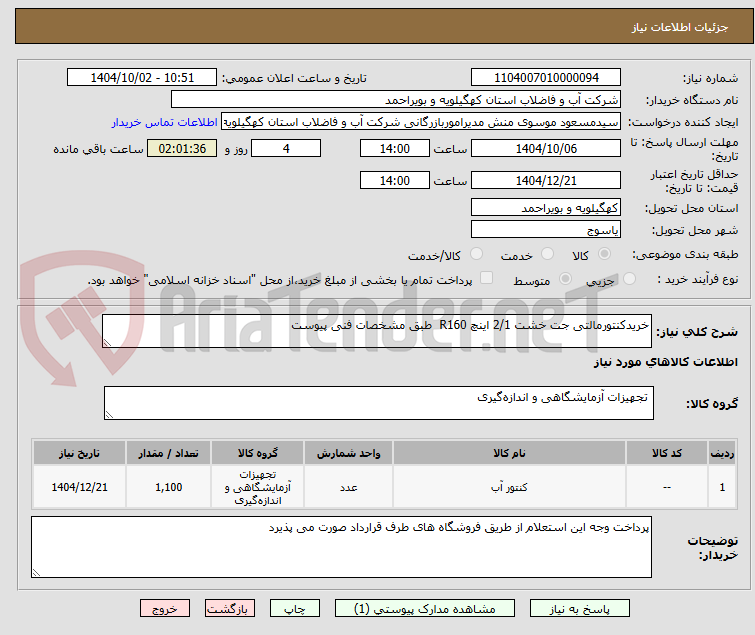Viewport: 755px width, 635px height.
Task: Click the واحد شمارش column header
Action: click(349, 453)
